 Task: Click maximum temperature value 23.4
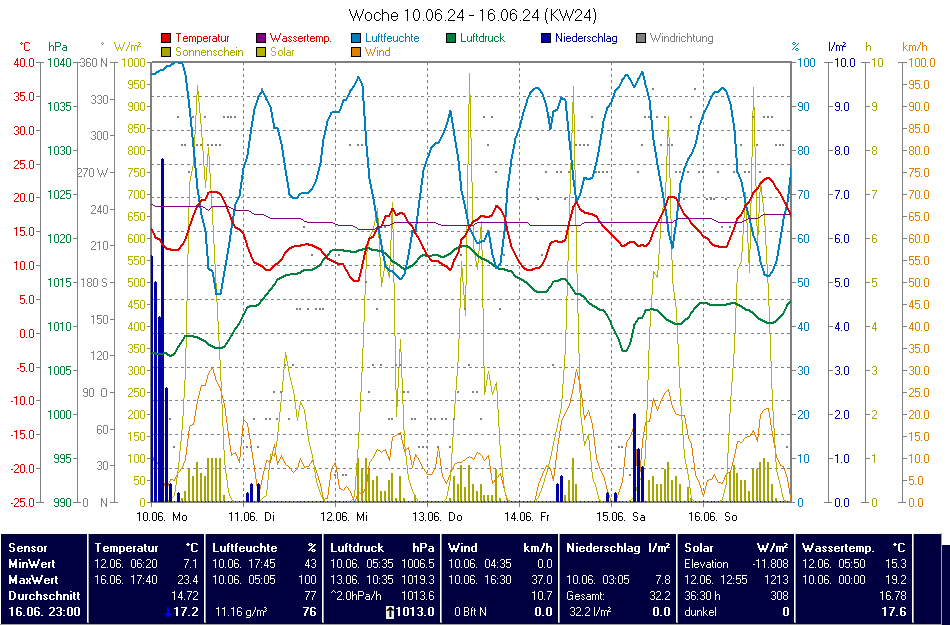pos(187,580)
